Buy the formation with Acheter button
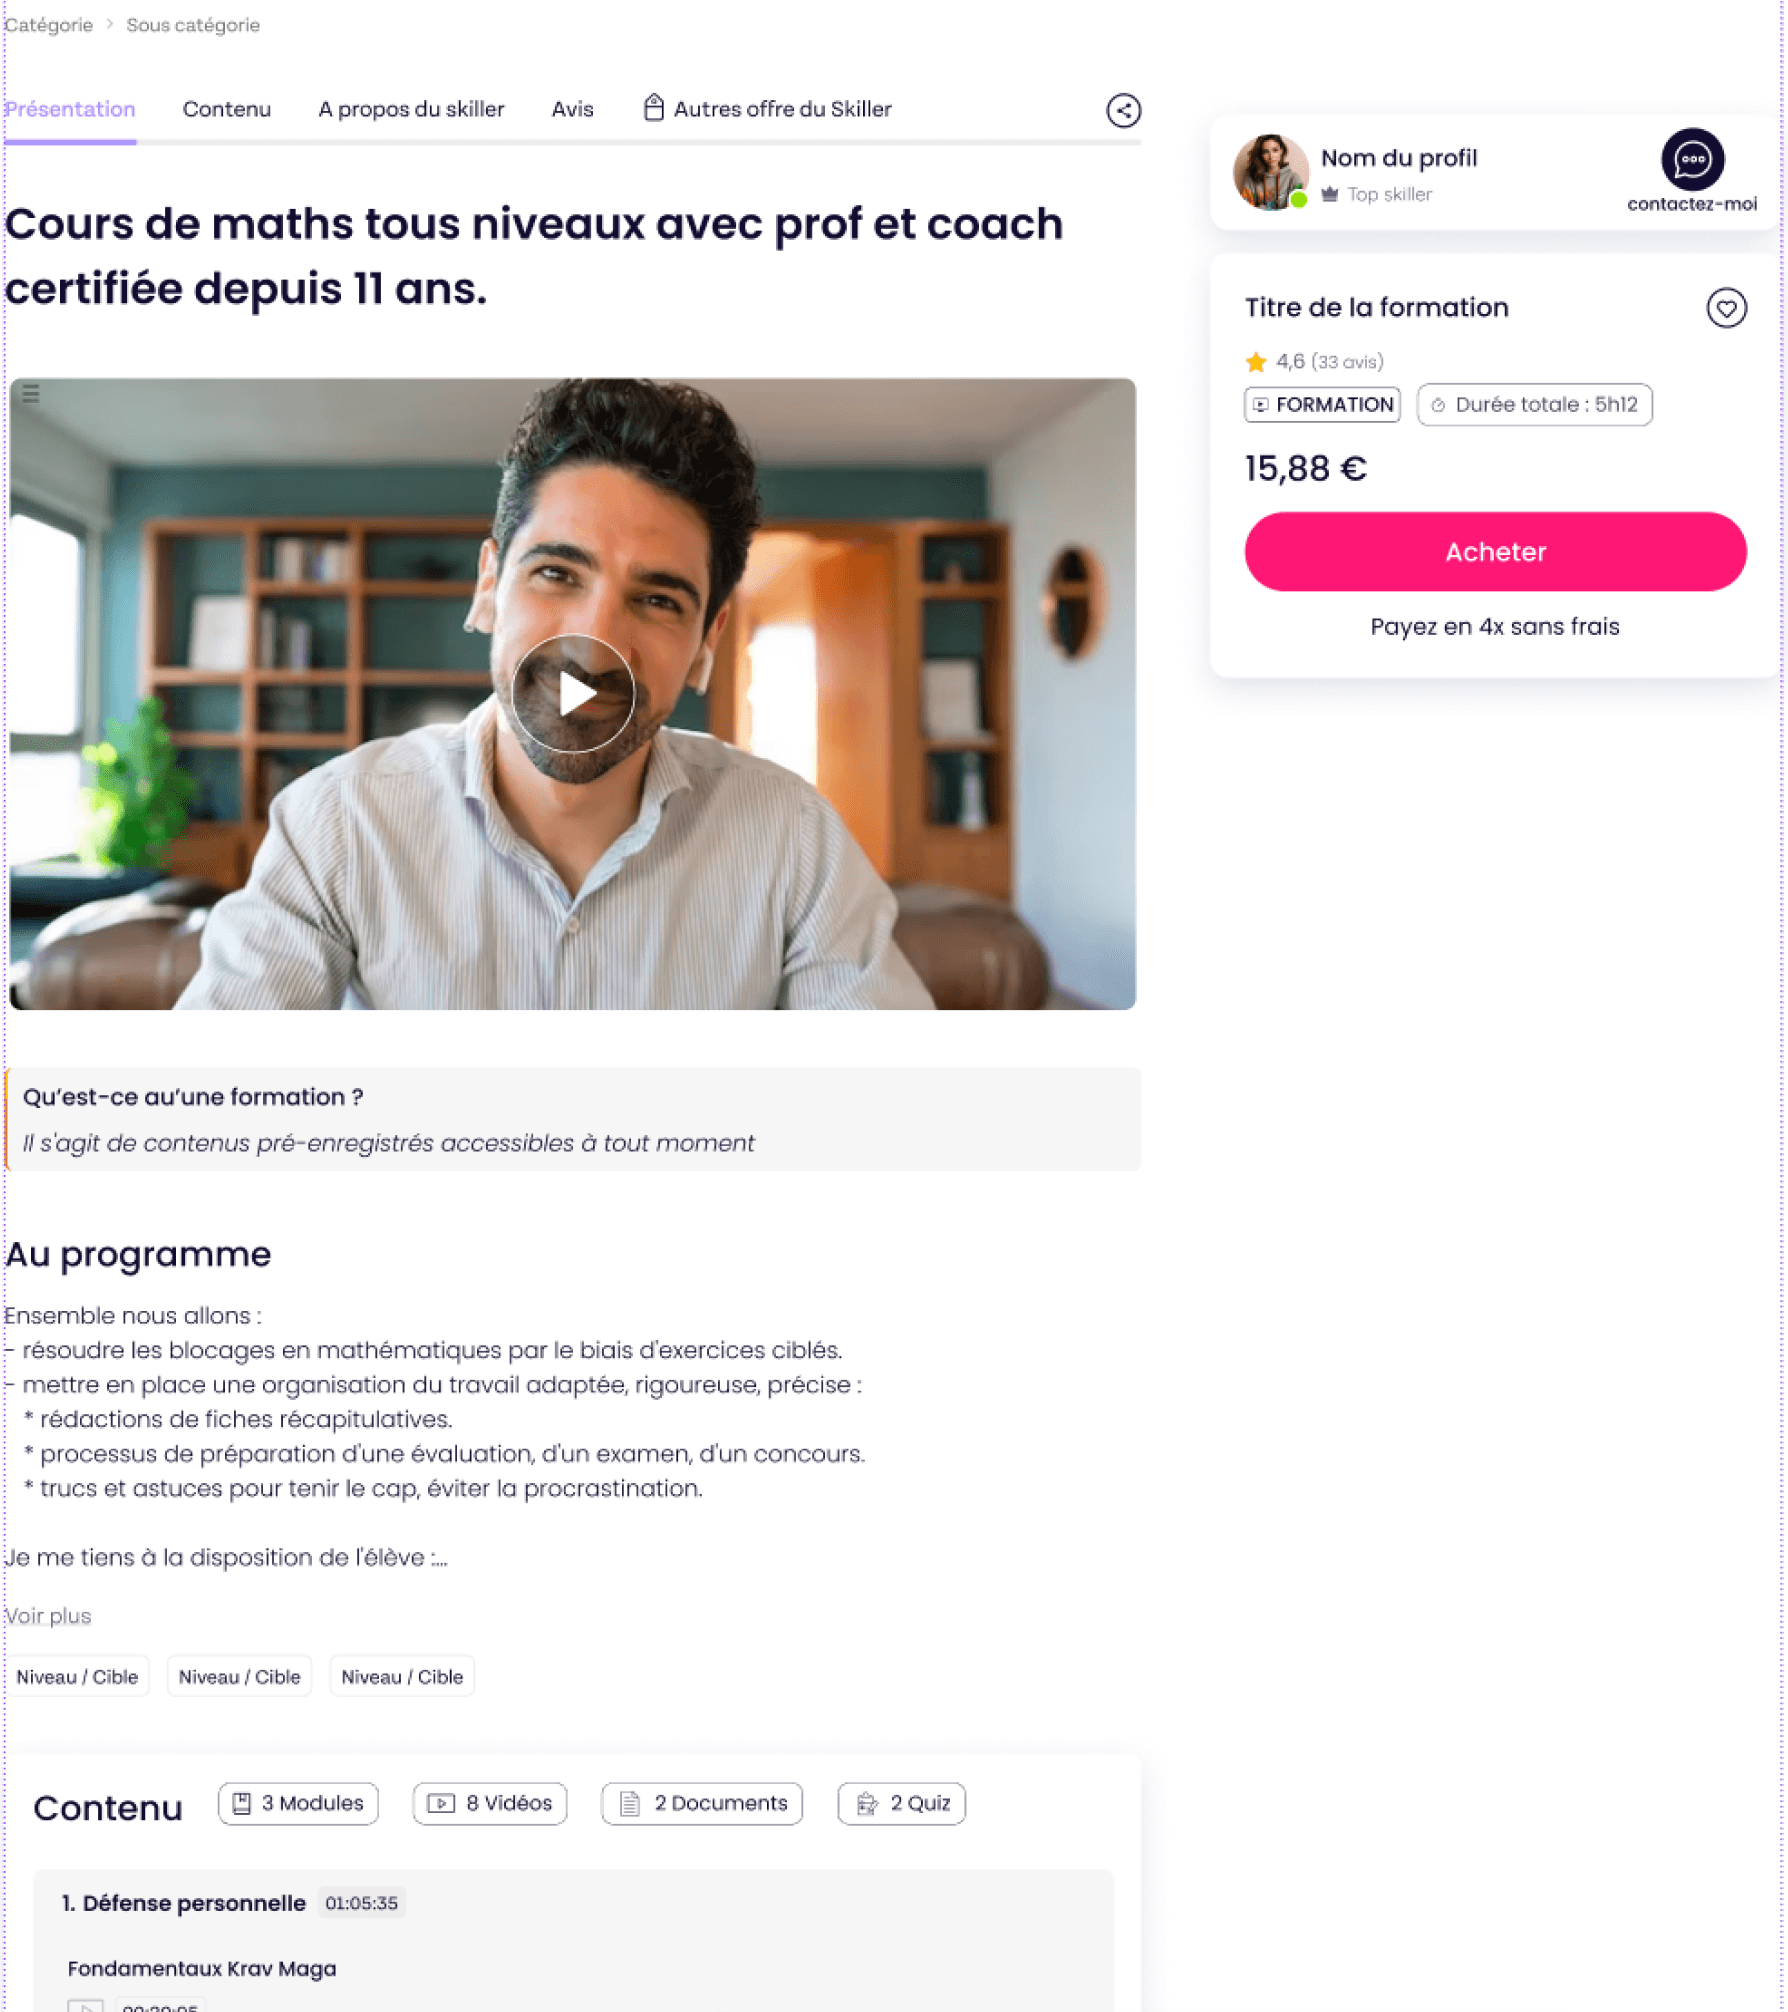1788x2012 pixels. click(1495, 552)
